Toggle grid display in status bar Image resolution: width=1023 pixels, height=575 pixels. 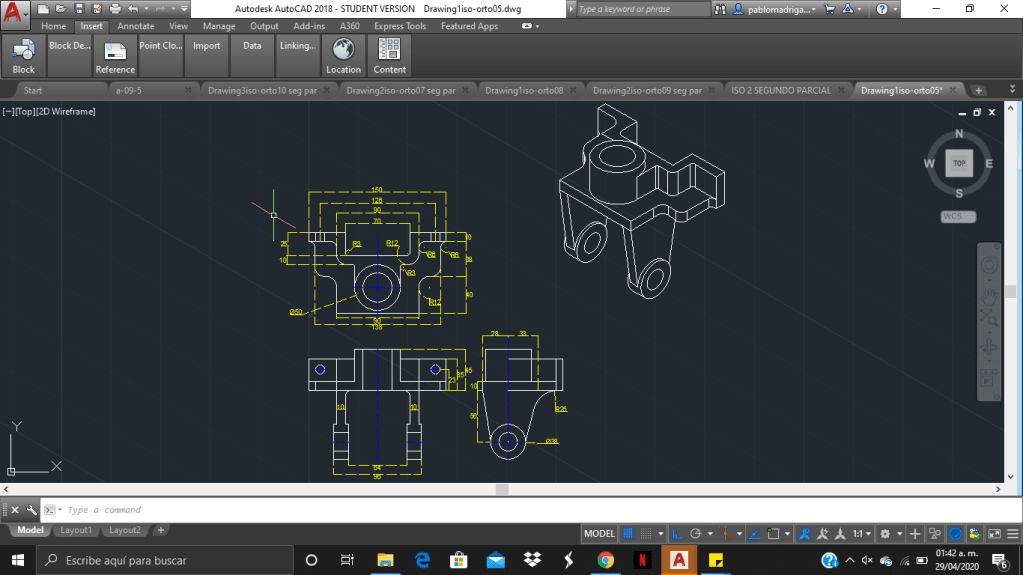point(629,534)
